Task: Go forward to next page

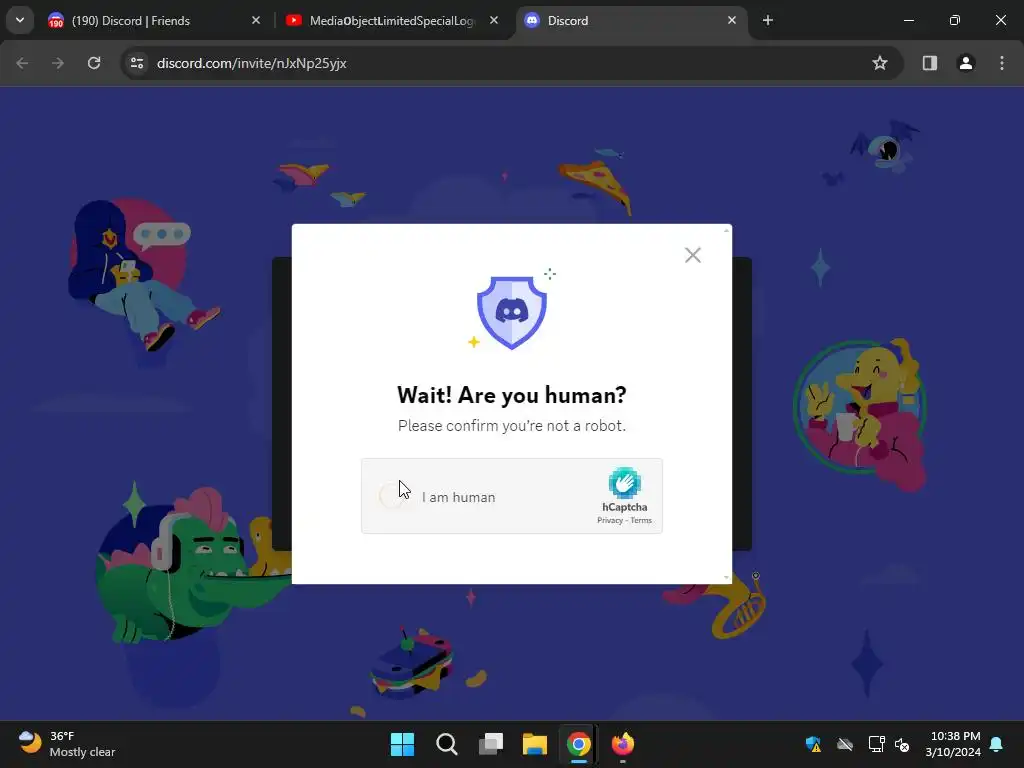Action: click(58, 63)
